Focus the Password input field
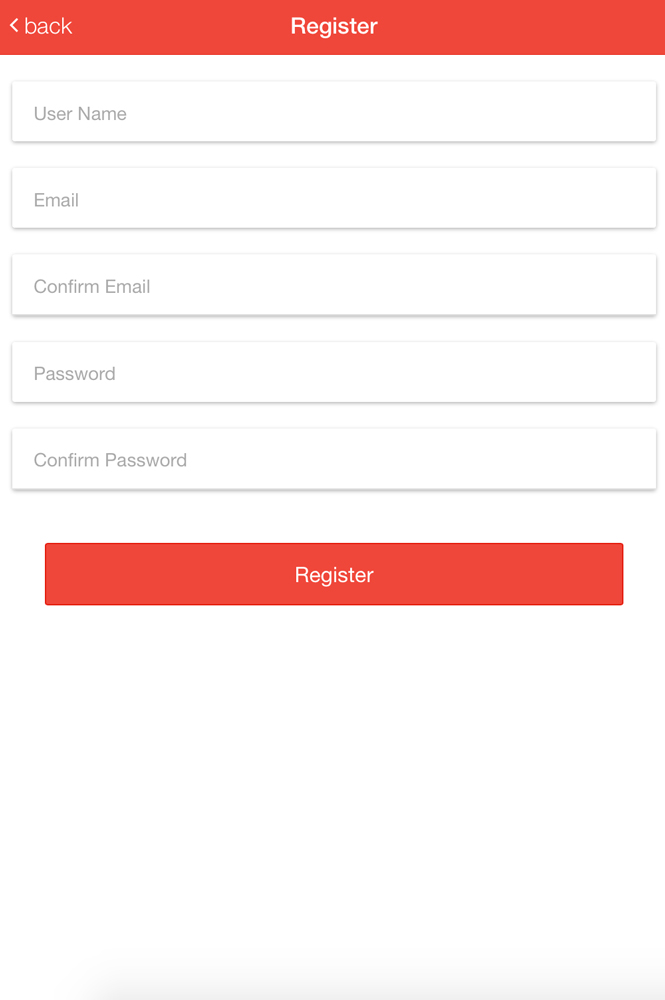This screenshot has width=665, height=1000. coord(334,373)
